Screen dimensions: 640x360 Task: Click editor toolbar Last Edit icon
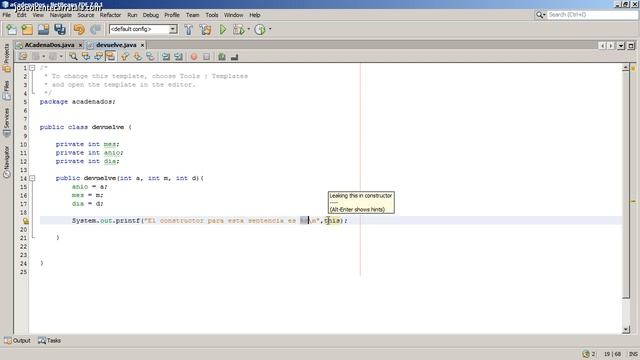coord(23,57)
